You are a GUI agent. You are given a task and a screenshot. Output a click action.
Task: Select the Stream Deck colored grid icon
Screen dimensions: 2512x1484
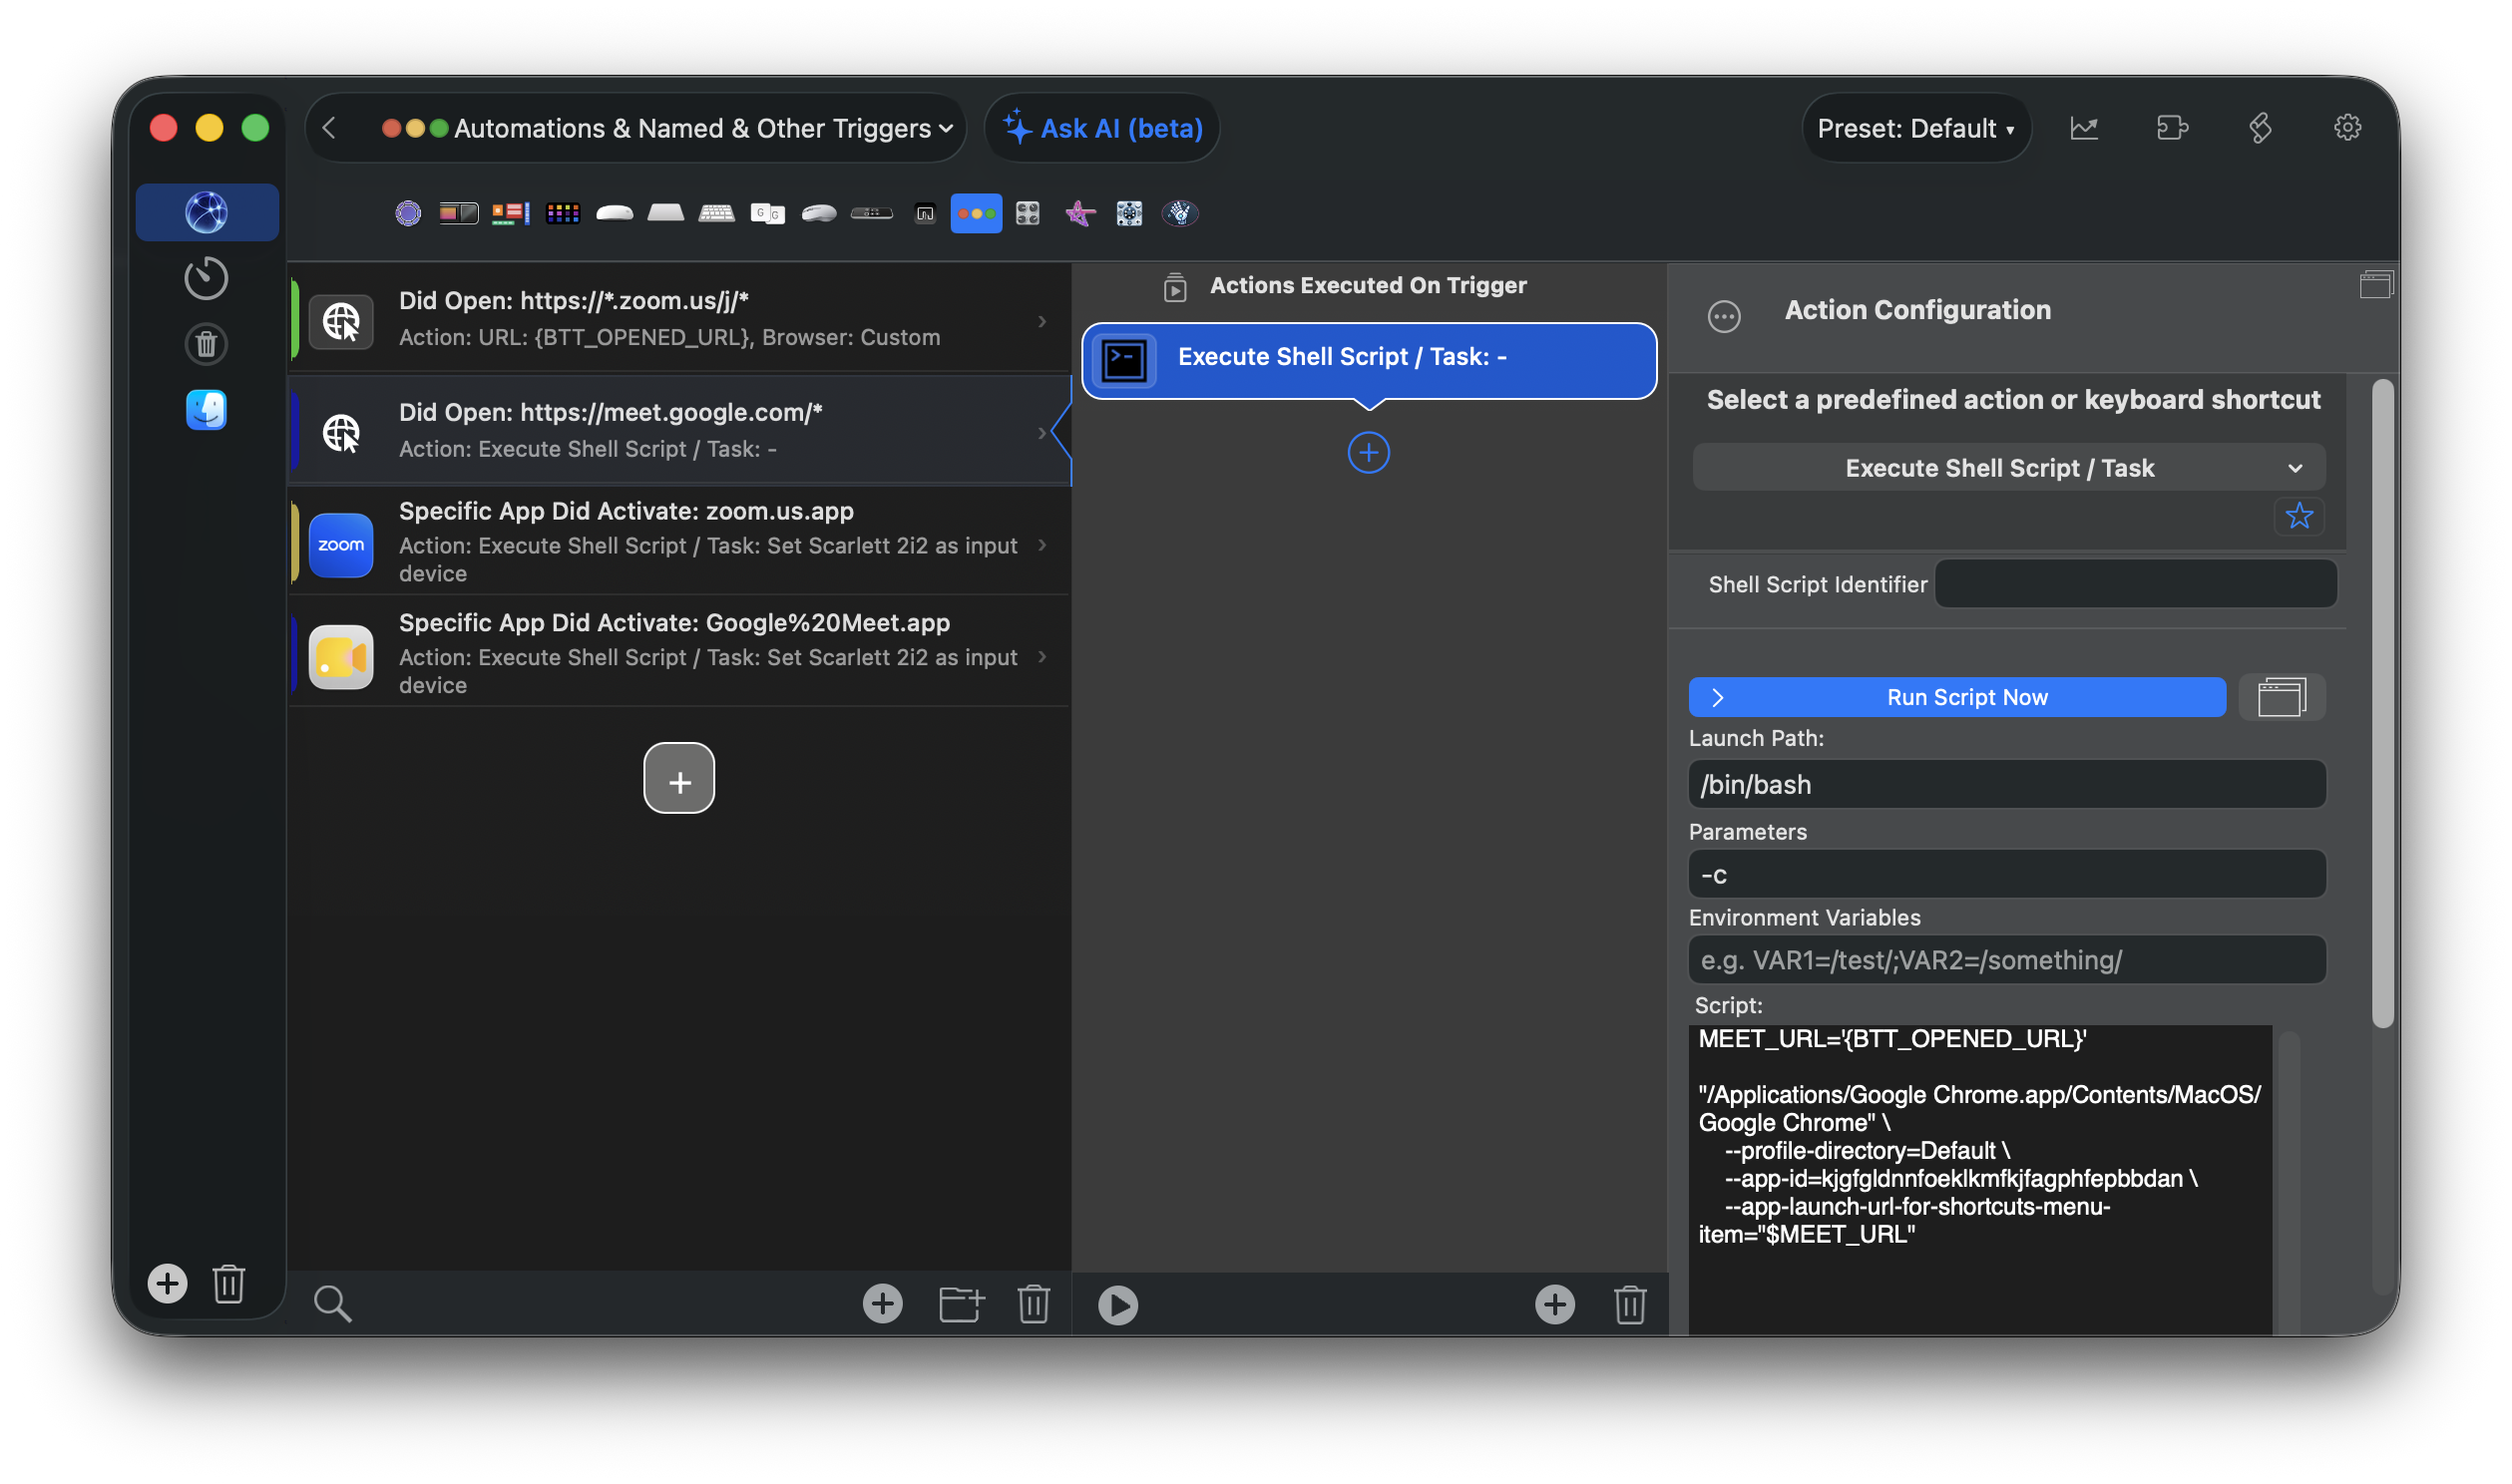tap(563, 213)
